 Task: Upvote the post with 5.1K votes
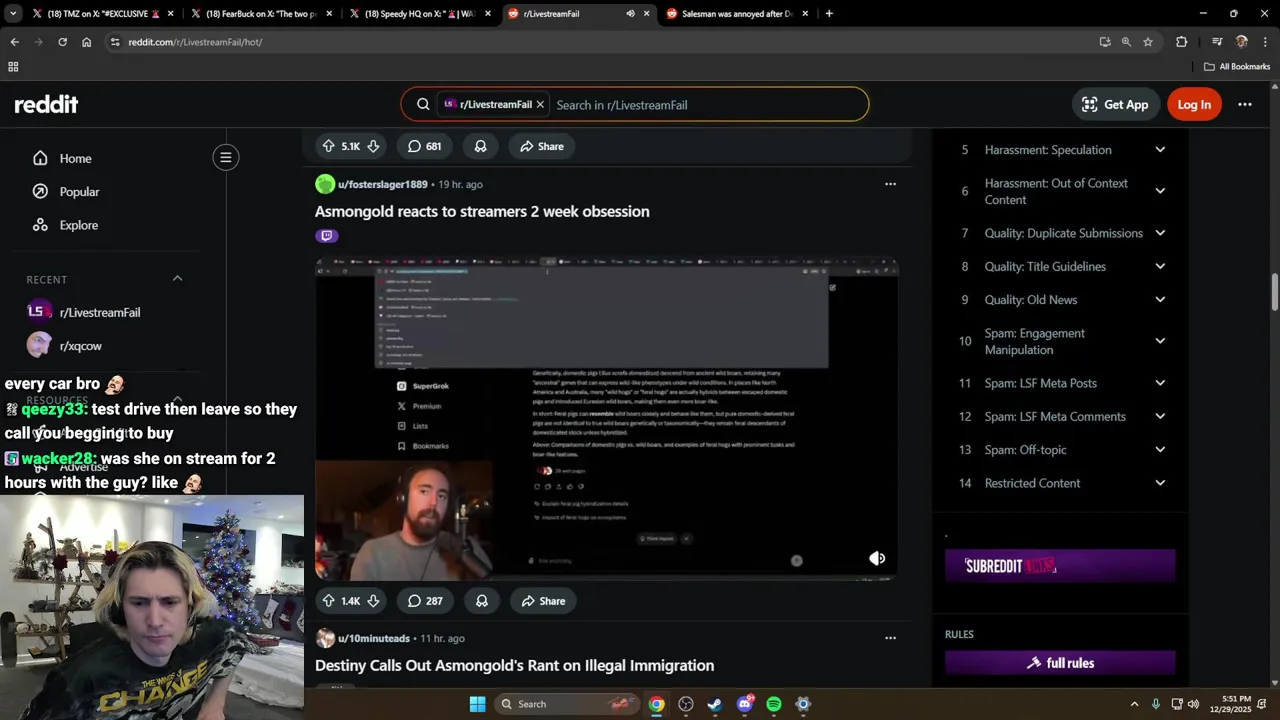[328, 146]
